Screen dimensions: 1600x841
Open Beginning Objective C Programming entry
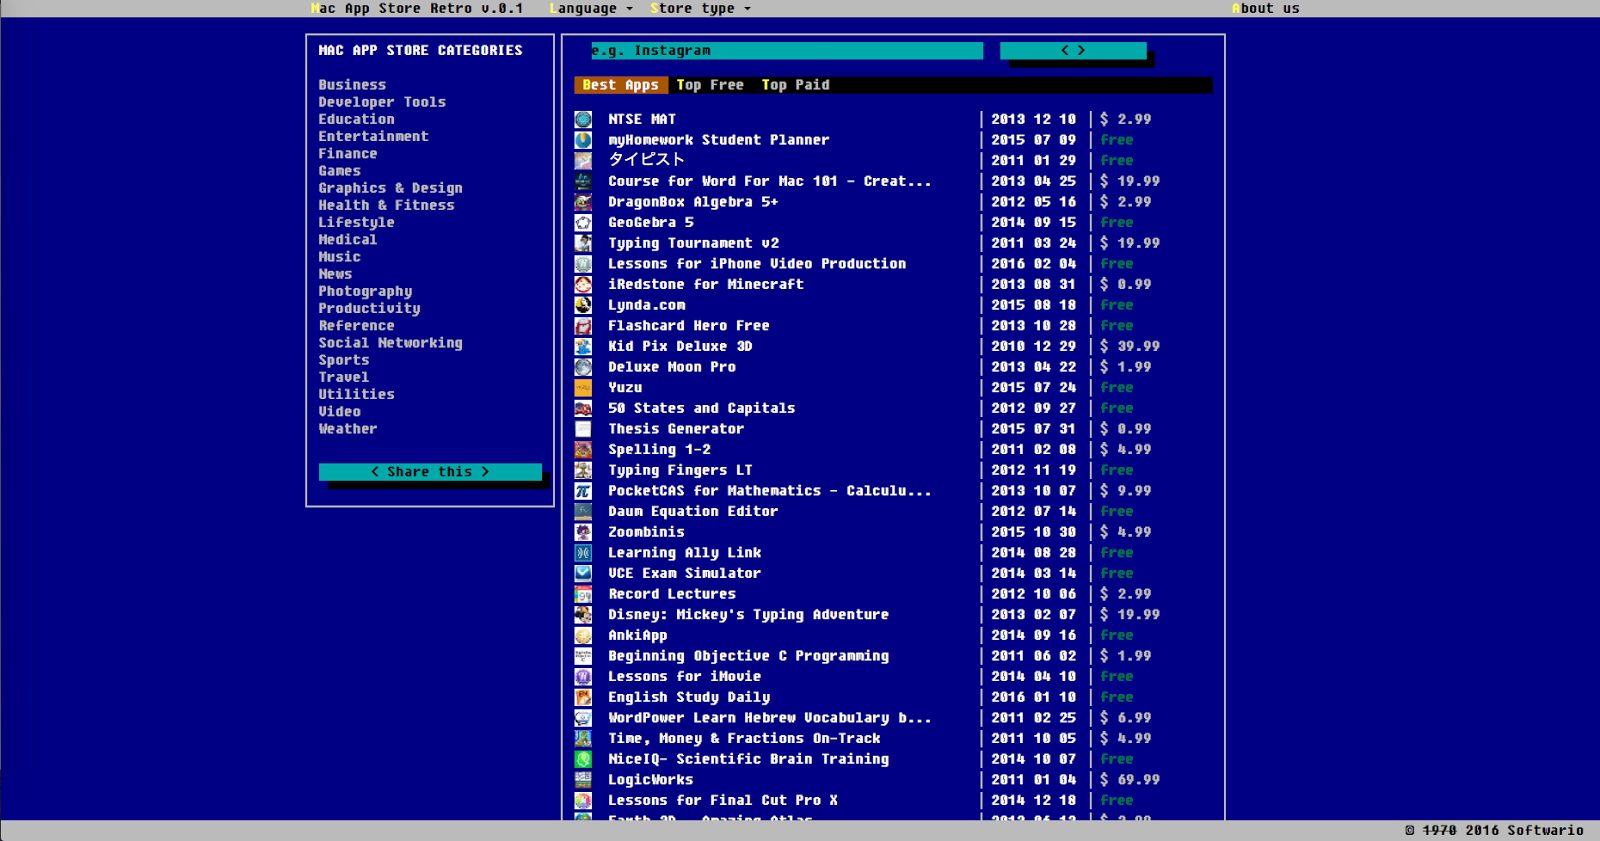coord(748,656)
